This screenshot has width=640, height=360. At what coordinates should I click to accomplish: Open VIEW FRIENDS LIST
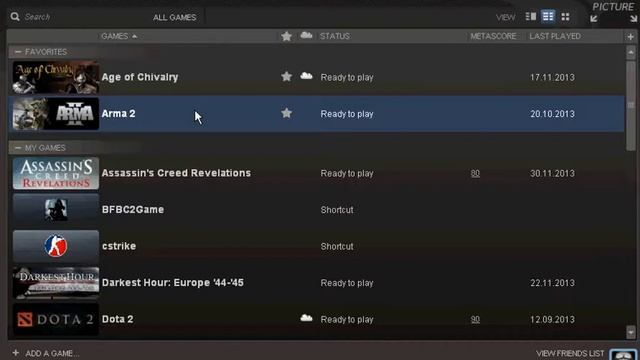click(570, 353)
